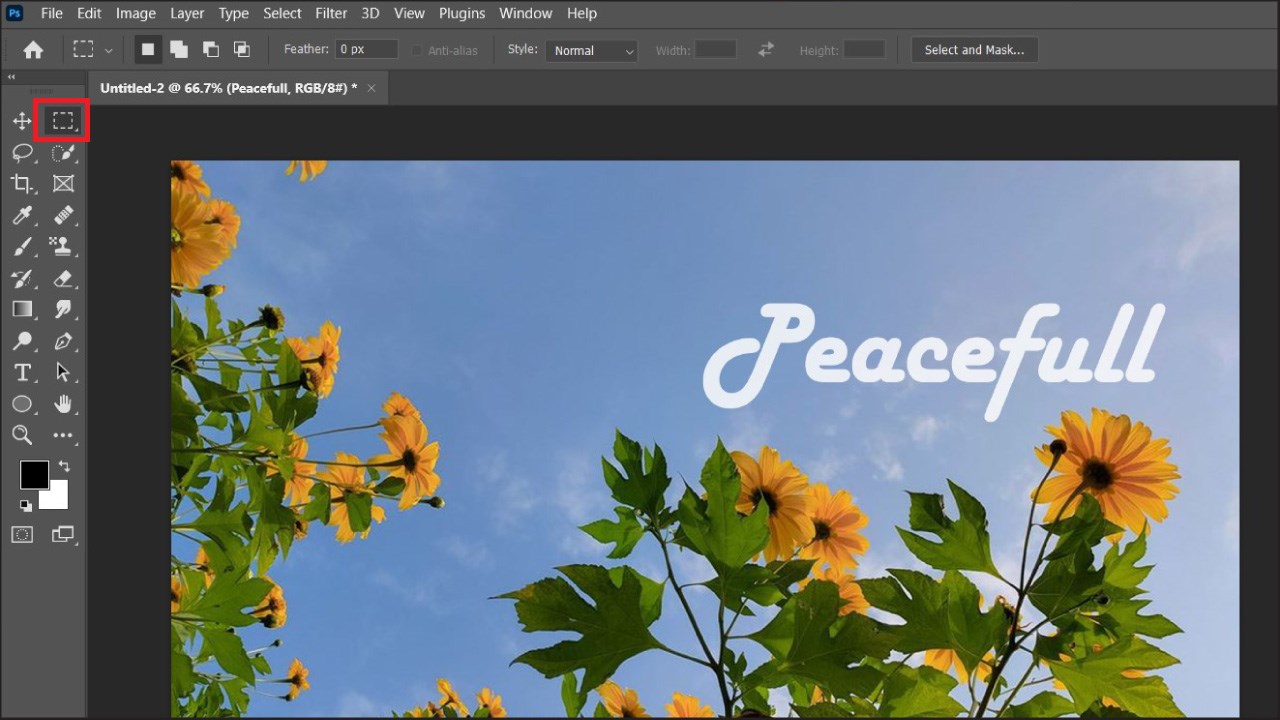1280x720 pixels.
Task: Open the 3D menu
Action: point(370,13)
